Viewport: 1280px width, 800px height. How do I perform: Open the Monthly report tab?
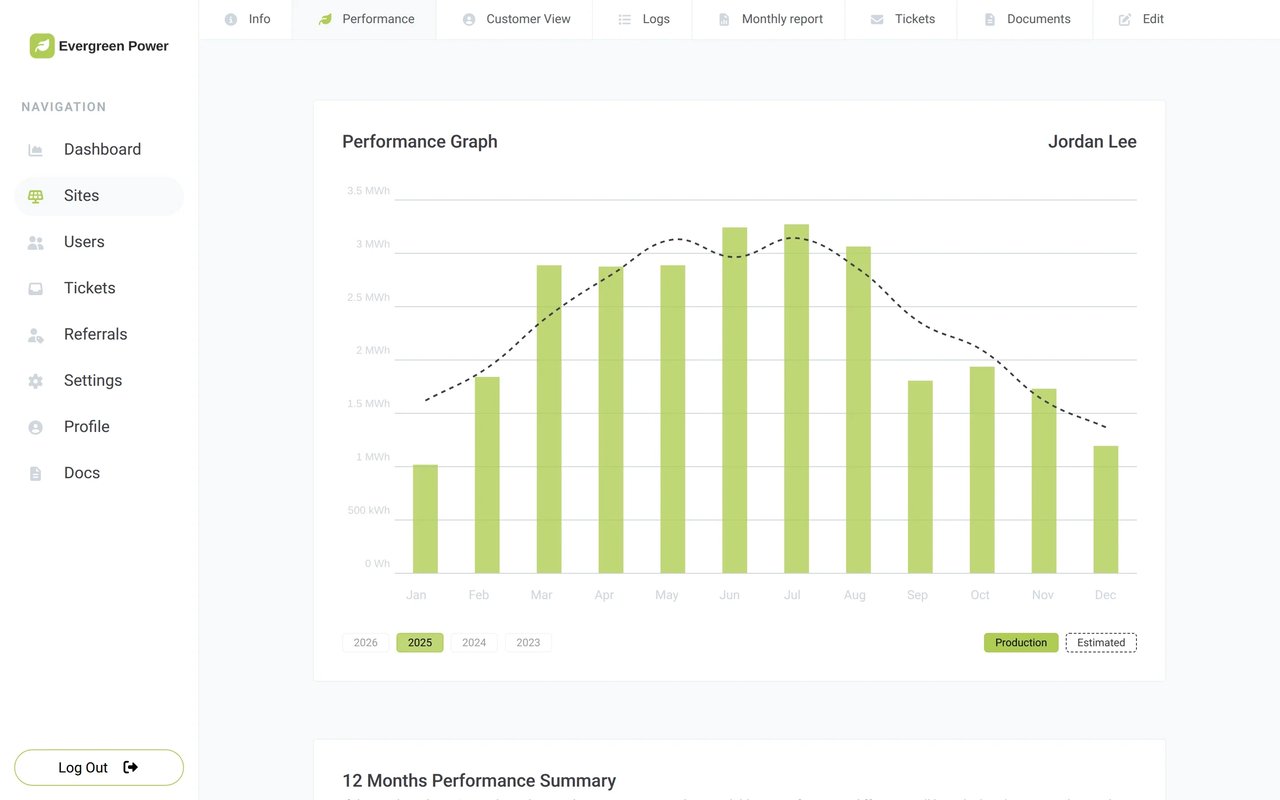(769, 19)
